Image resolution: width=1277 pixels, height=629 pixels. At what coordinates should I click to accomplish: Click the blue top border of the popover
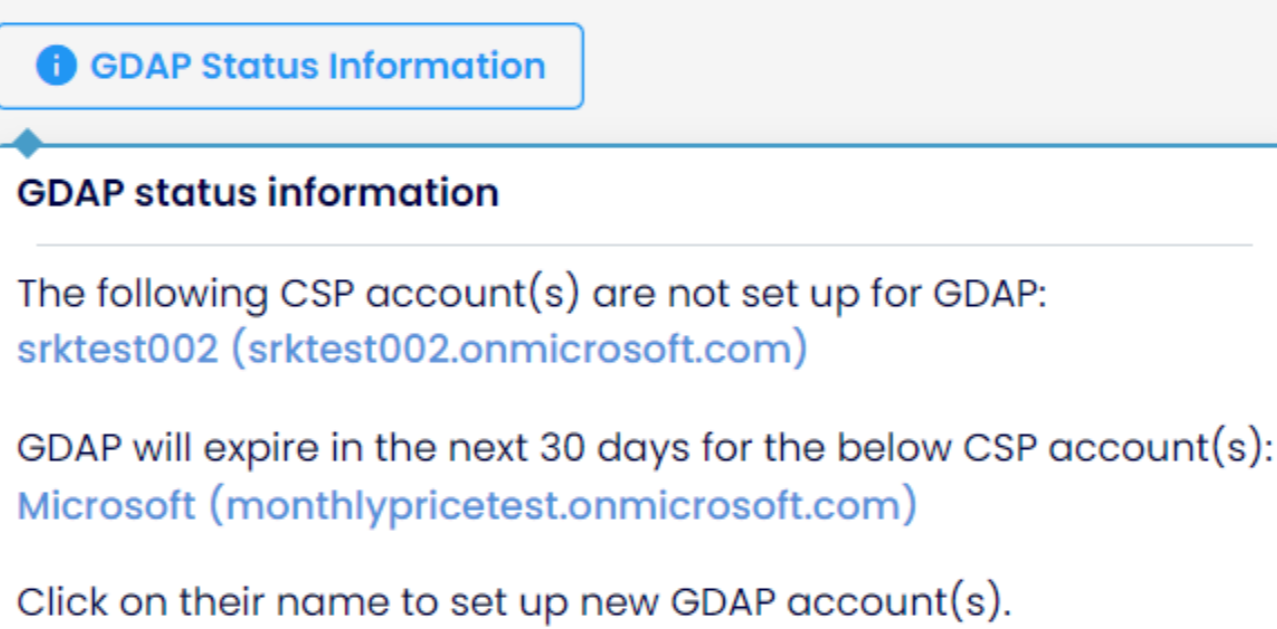click(660, 146)
